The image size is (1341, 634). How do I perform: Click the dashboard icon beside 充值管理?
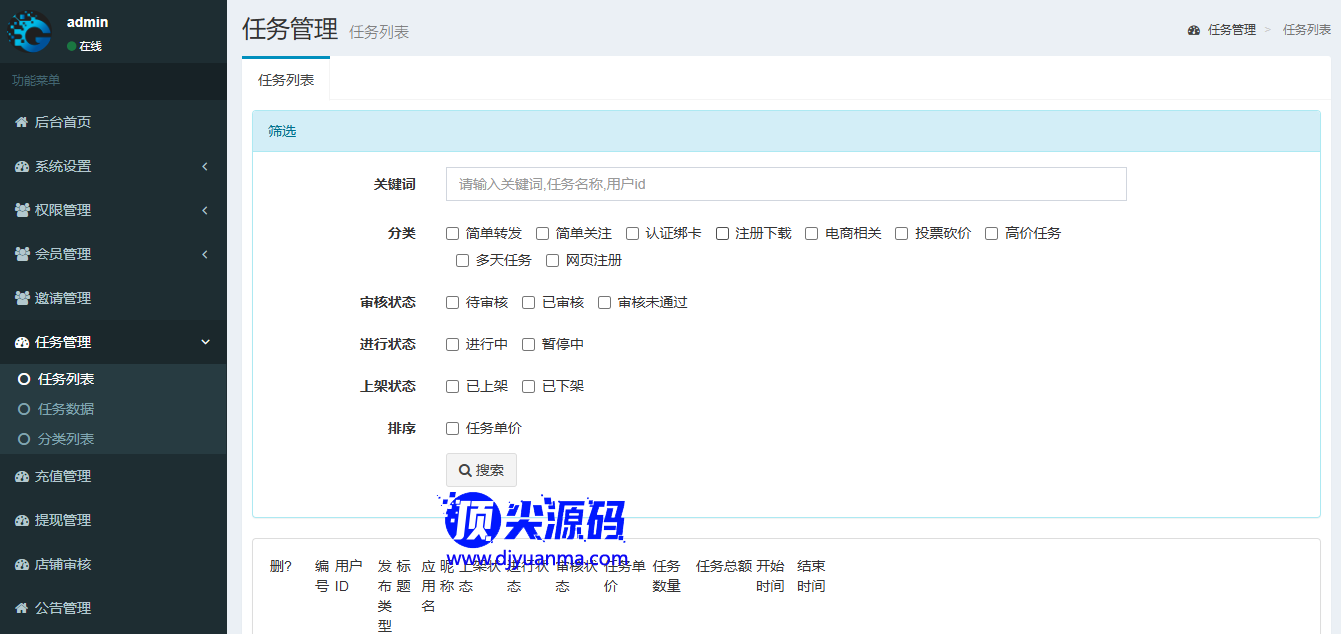(21, 476)
